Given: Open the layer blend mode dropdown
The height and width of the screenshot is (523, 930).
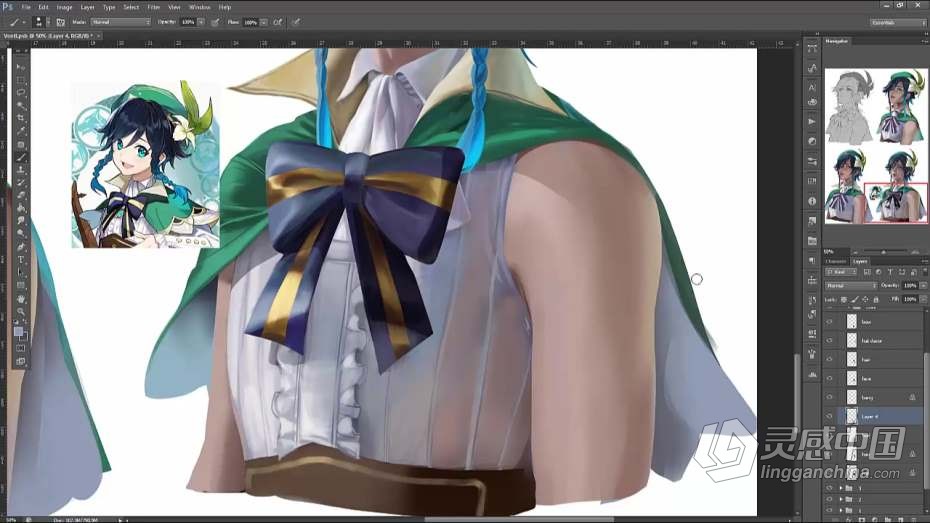Looking at the screenshot, I should pyautogui.click(x=851, y=286).
